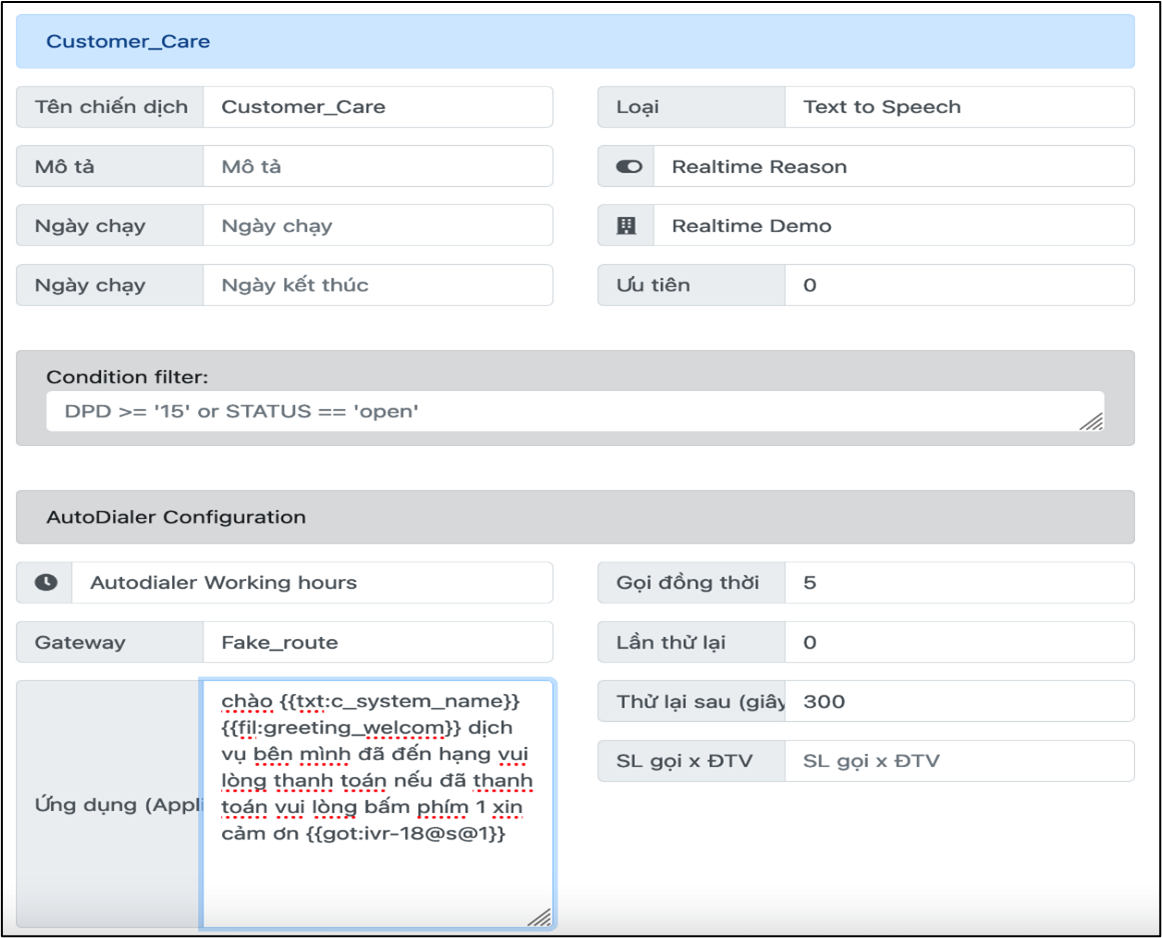
Task: Click the Gọi đồng thời value field
Action: point(958,583)
